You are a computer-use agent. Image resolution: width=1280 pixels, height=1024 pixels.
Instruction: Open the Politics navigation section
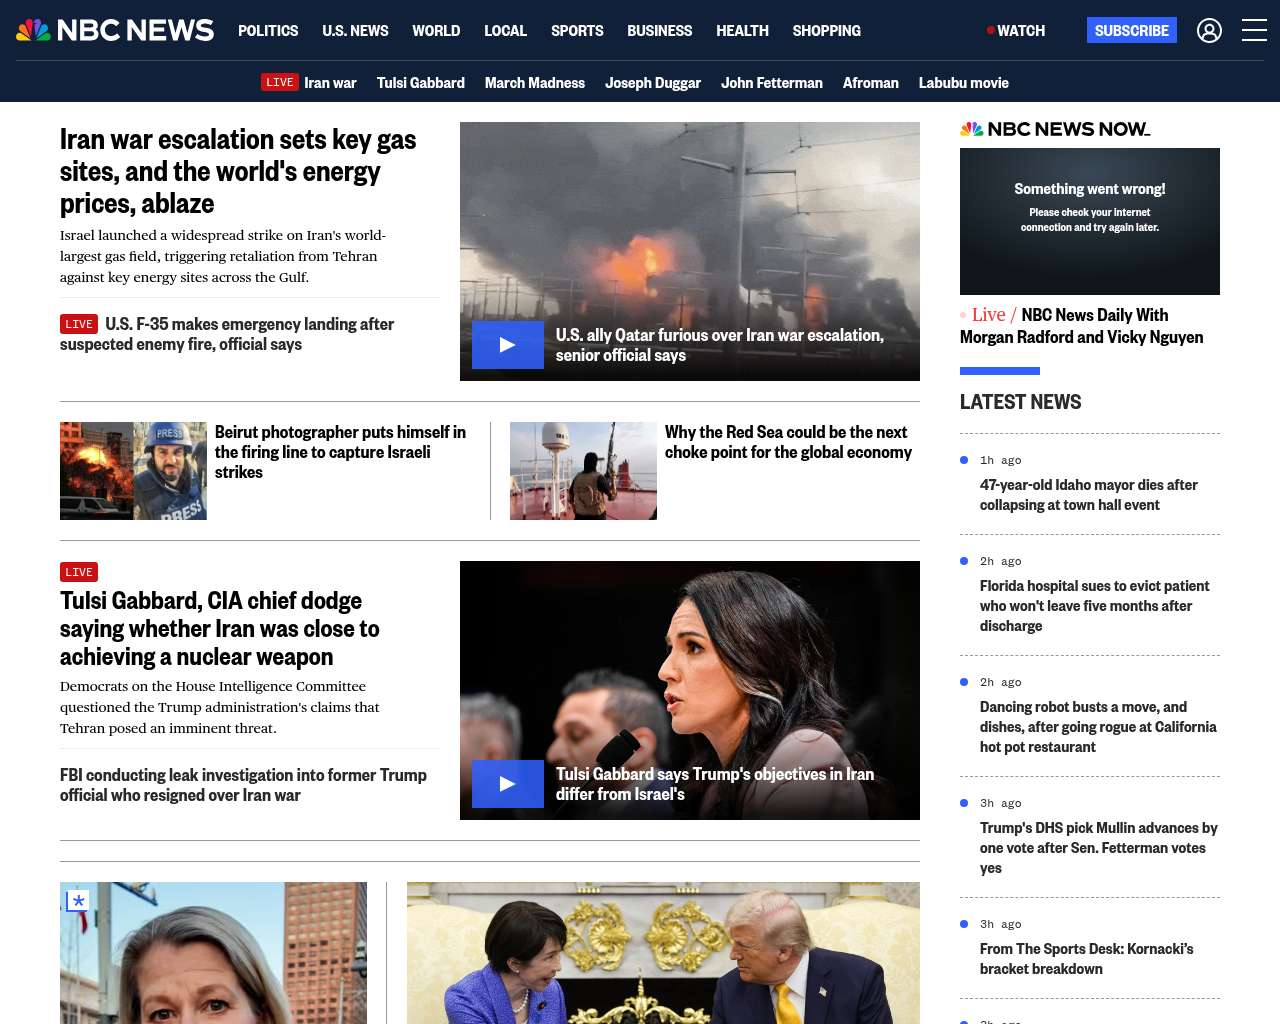pyautogui.click(x=268, y=31)
